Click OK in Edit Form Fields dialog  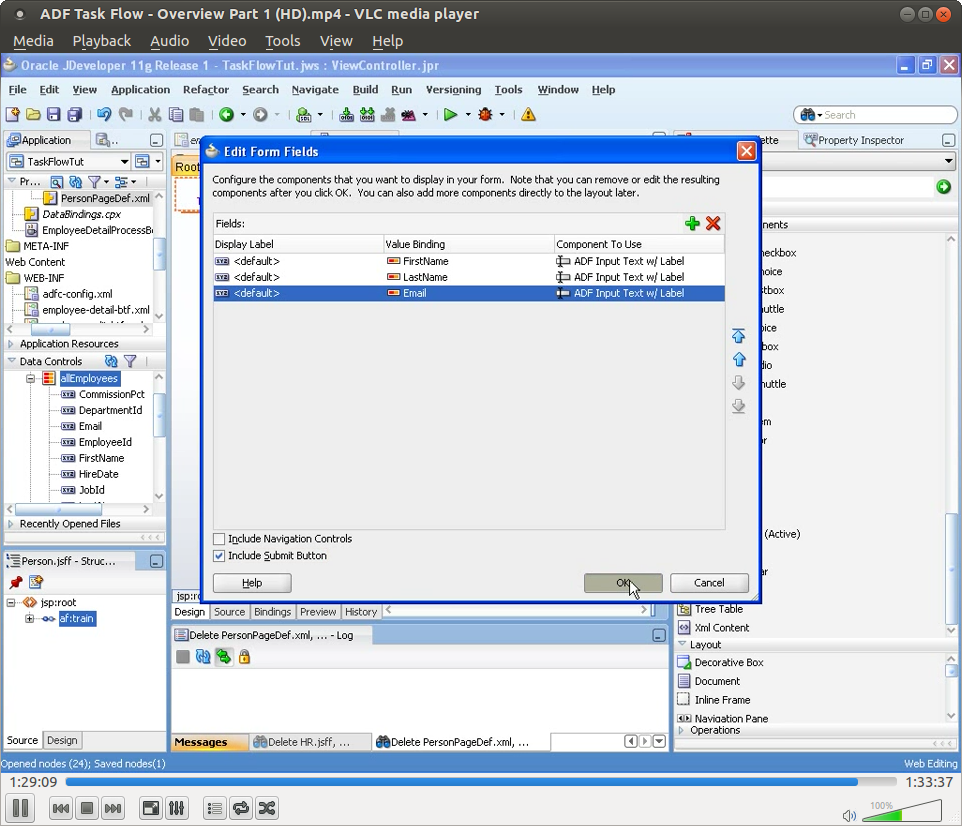623,583
